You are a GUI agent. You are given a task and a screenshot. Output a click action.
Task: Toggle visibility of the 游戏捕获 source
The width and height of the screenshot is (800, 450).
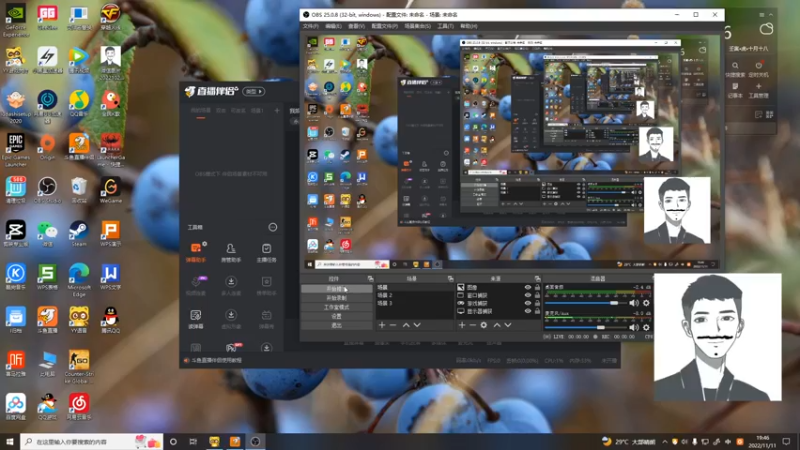coord(528,303)
